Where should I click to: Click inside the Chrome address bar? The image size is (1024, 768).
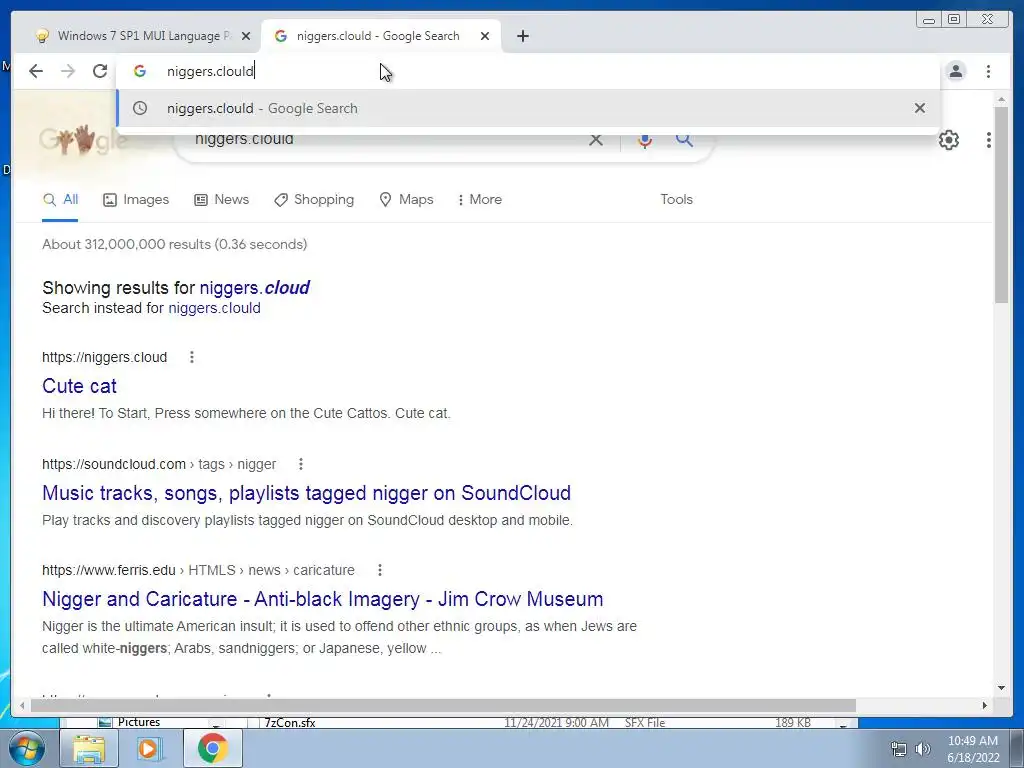click(528, 71)
